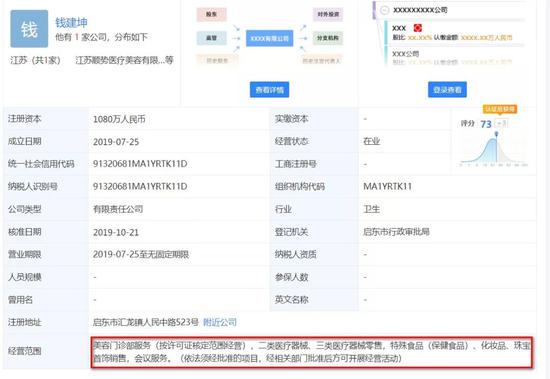Viewport: 550px width, 379px height.
Task: Click the 2019-07-25至无固定期限 business term
Action: pyautogui.click(x=141, y=254)
